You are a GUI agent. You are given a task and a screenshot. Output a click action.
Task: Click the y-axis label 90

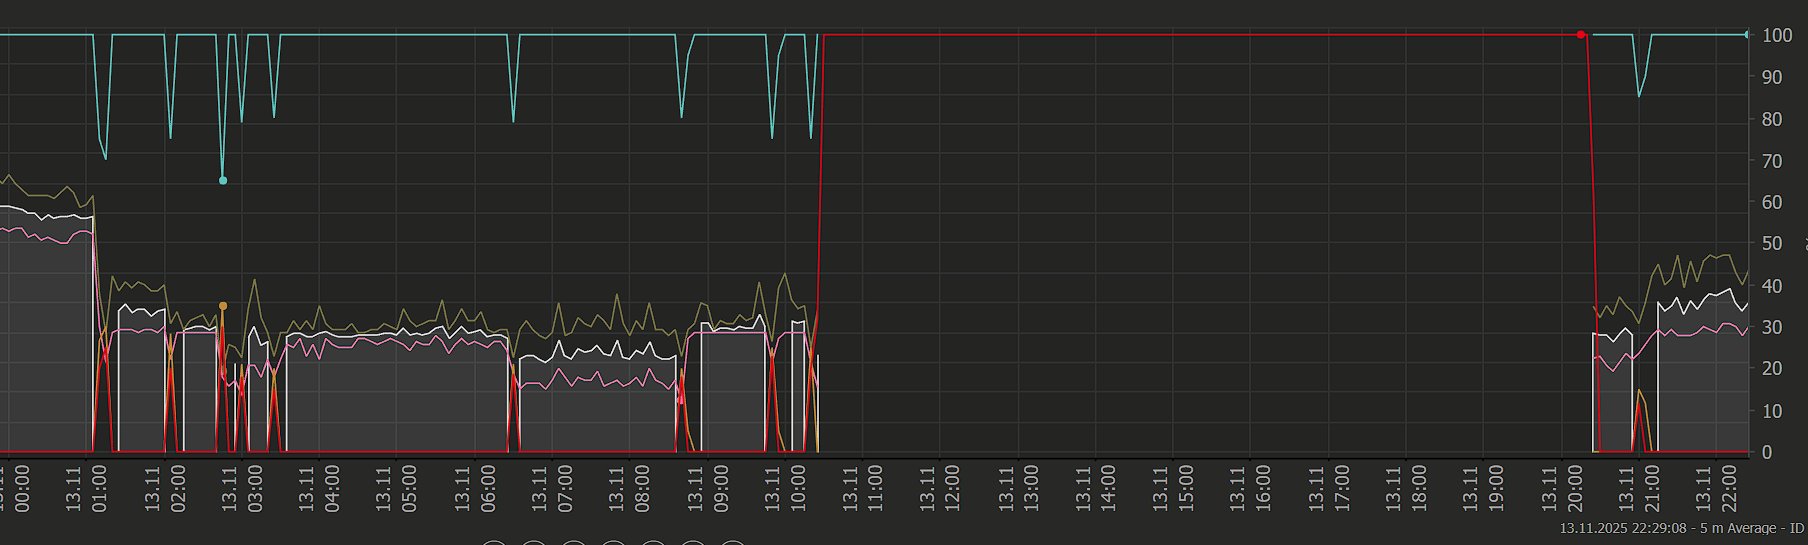(x=1772, y=77)
